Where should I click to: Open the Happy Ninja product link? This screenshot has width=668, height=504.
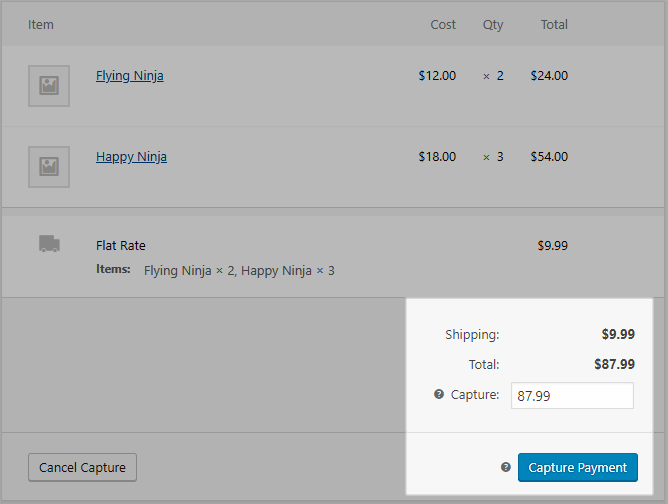click(x=131, y=157)
